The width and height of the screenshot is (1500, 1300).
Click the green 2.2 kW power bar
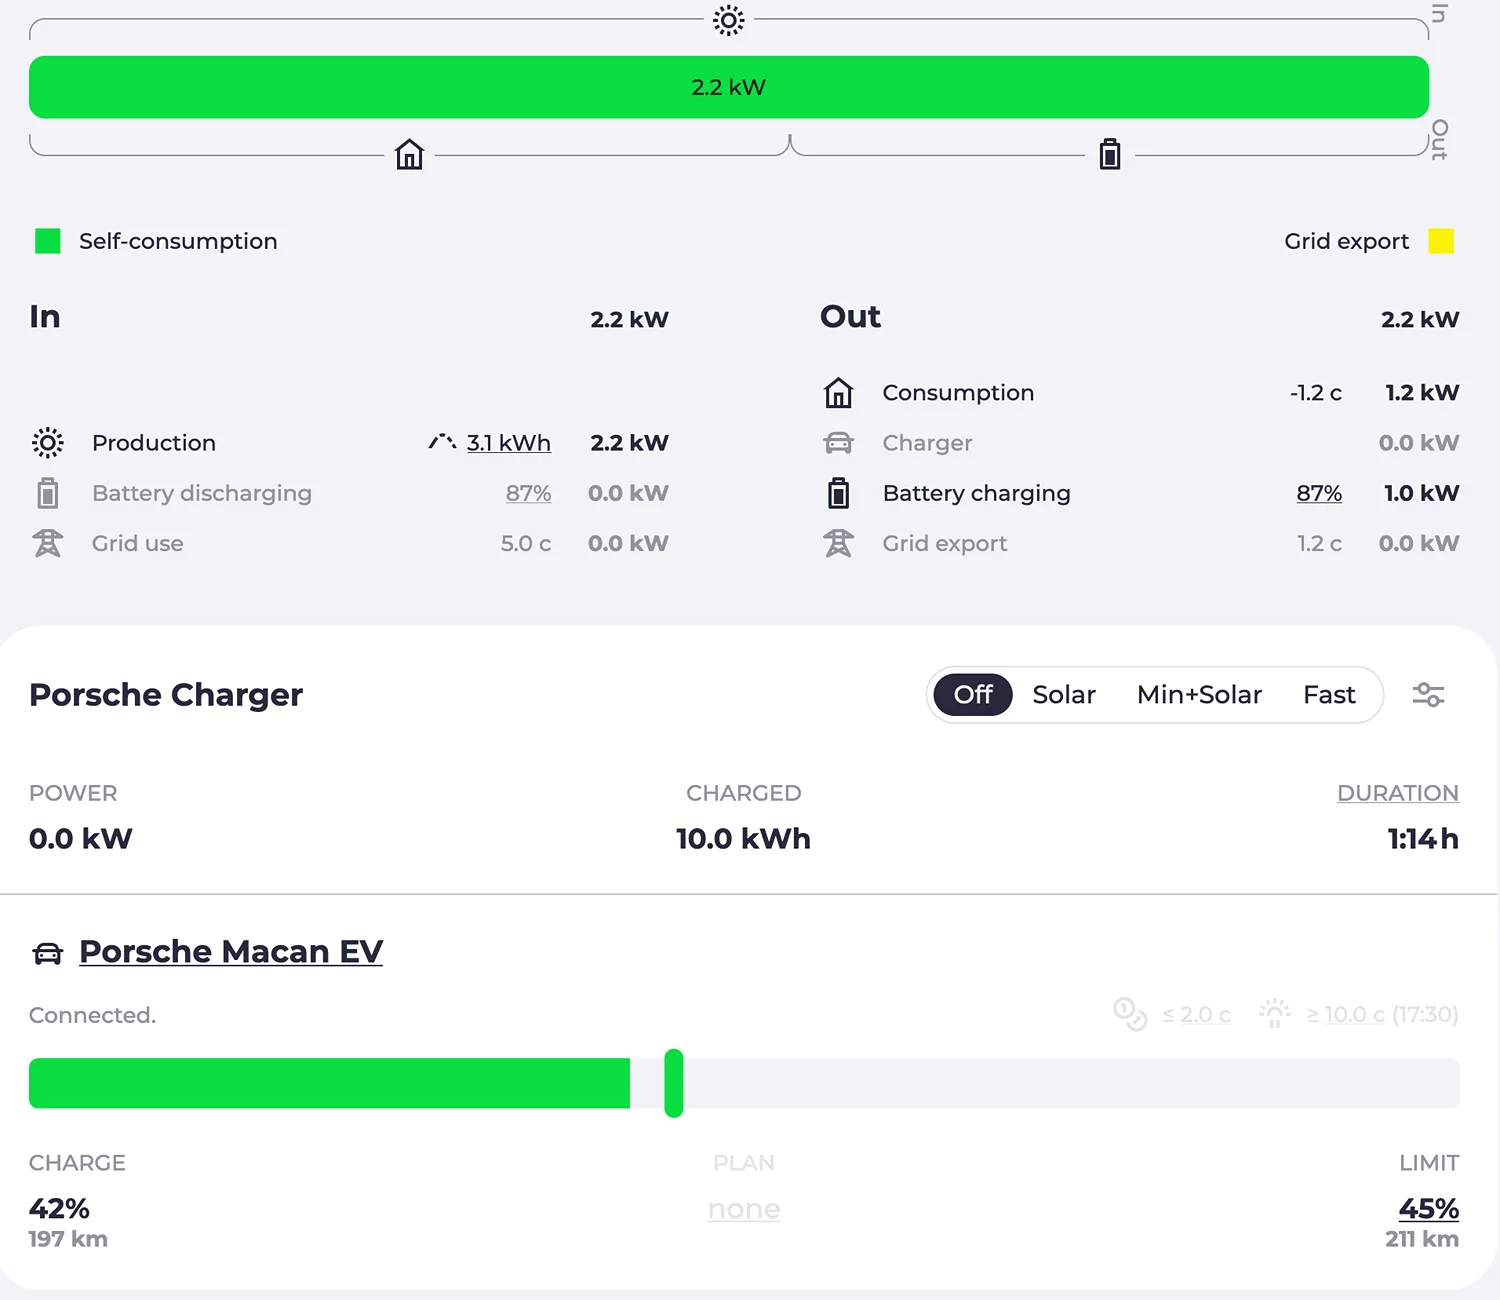point(729,87)
